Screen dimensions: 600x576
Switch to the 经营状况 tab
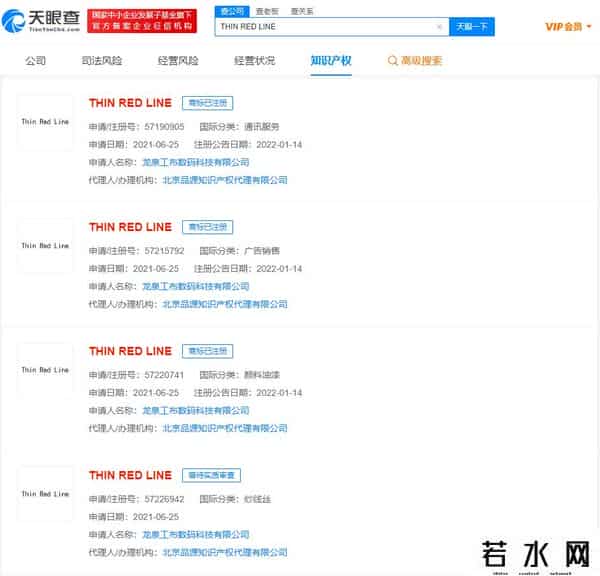tap(254, 60)
